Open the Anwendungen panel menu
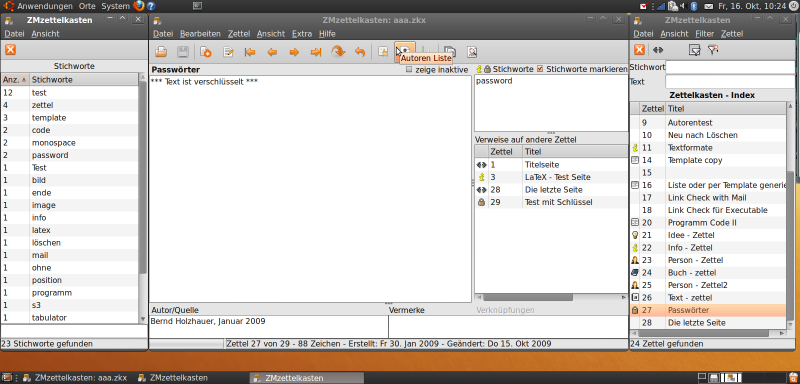 pos(45,6)
